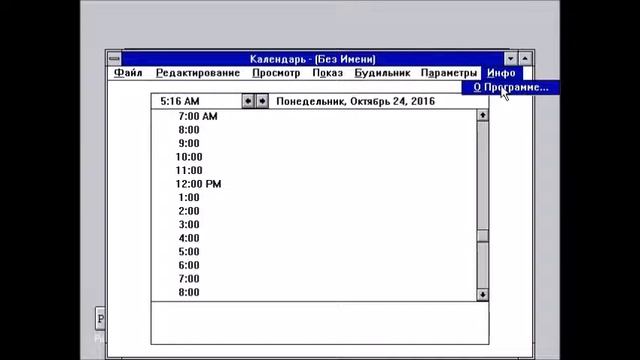Open the Показ menu
This screenshot has width=640, height=360.
click(328, 73)
